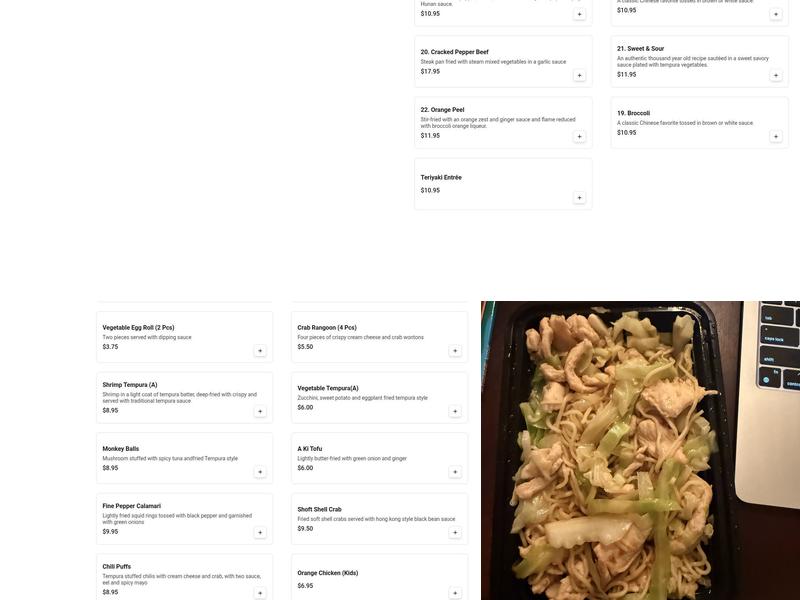
Task: Add 22. Orange Peel to cart
Action: tap(579, 137)
